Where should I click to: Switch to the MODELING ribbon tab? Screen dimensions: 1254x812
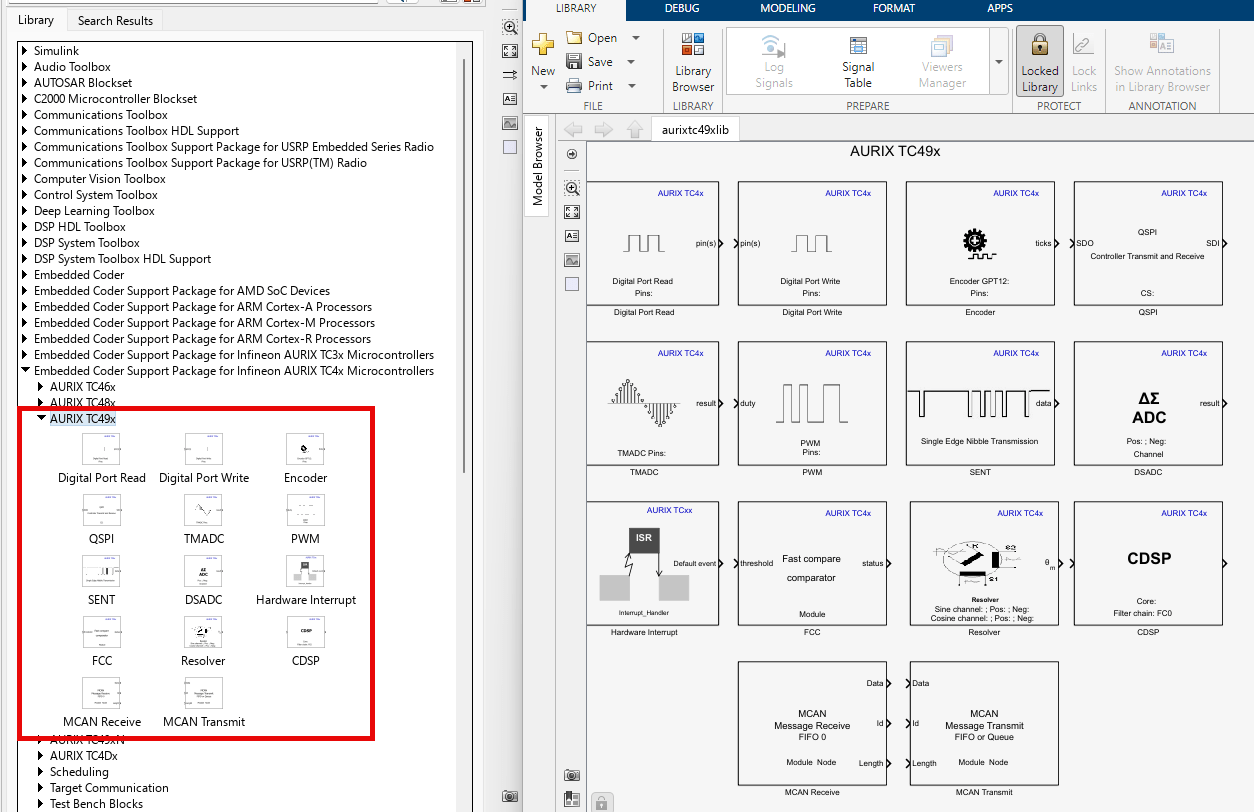tap(788, 9)
